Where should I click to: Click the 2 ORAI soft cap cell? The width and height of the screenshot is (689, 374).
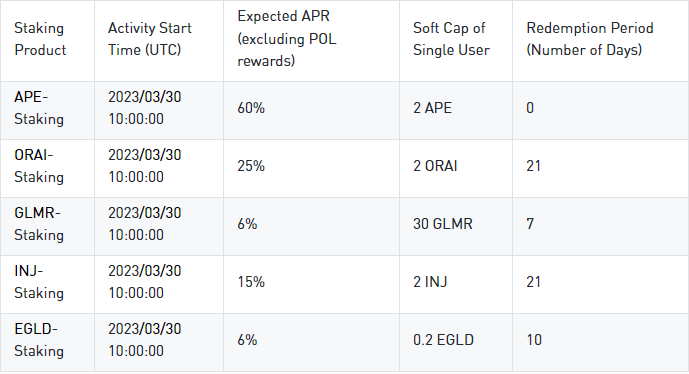click(x=435, y=166)
